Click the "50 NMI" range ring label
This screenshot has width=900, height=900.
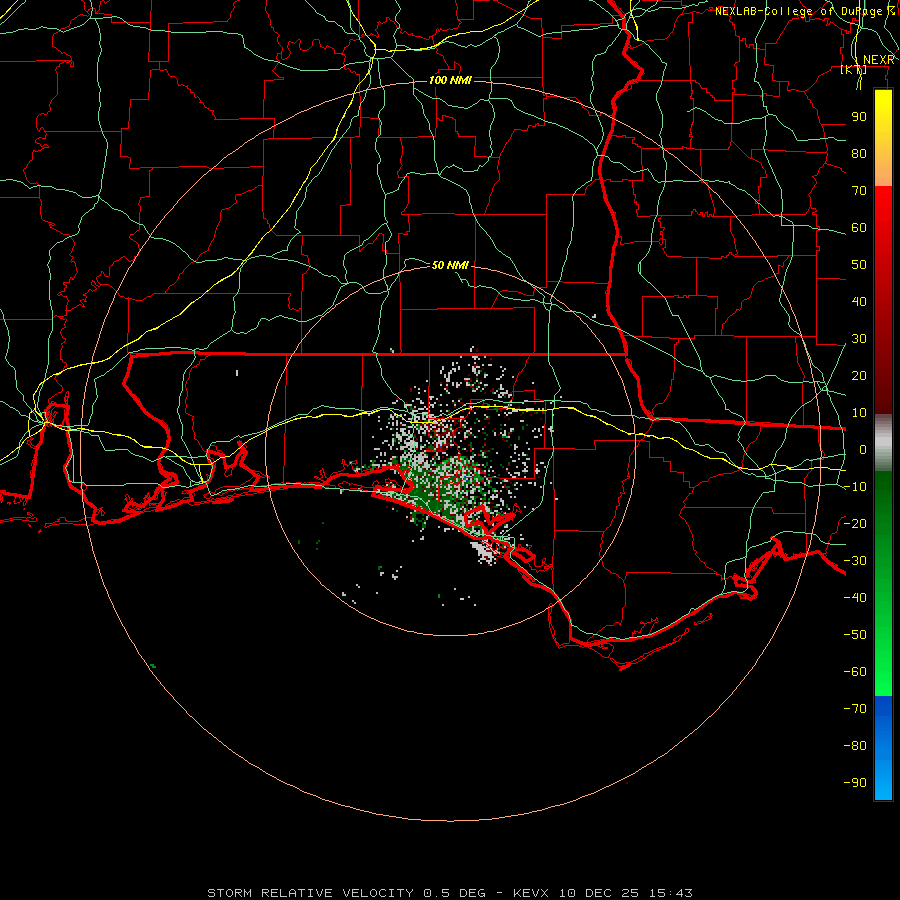click(450, 265)
